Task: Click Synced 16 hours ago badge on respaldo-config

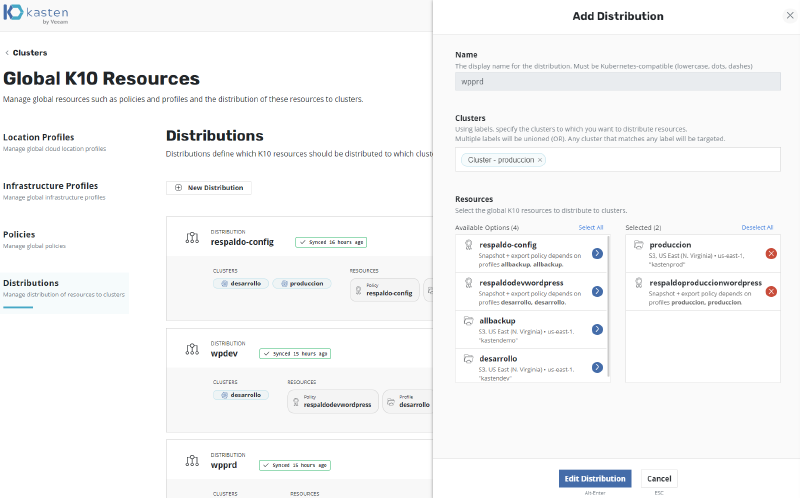Action: [331, 242]
